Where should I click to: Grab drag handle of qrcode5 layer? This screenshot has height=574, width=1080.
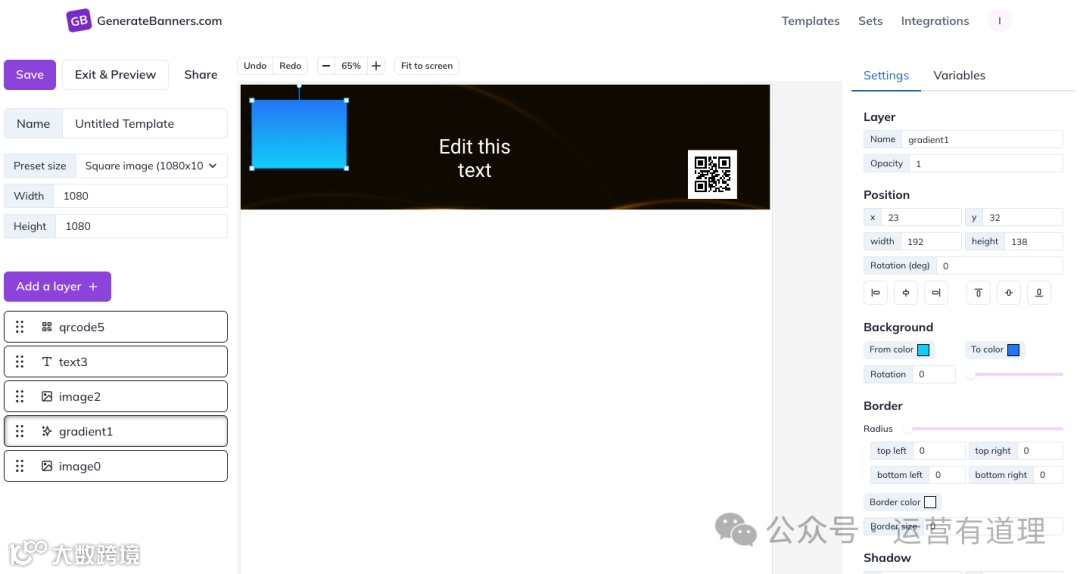[20, 327]
